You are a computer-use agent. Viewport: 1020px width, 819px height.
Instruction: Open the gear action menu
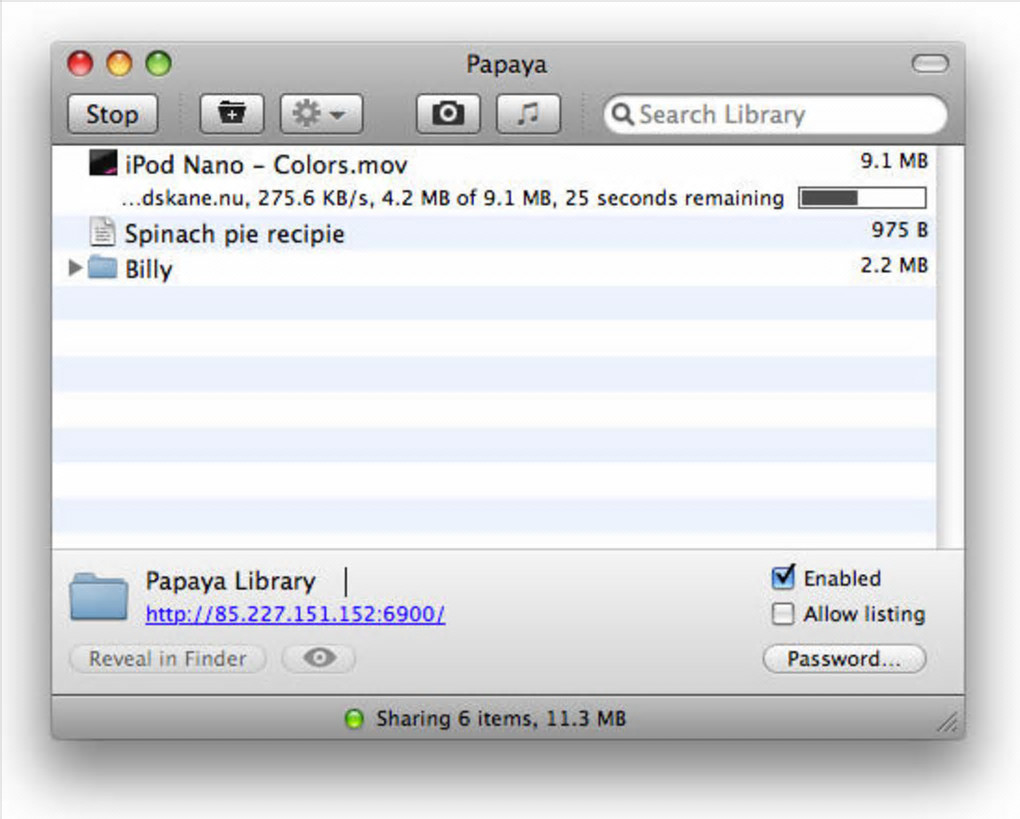(321, 114)
